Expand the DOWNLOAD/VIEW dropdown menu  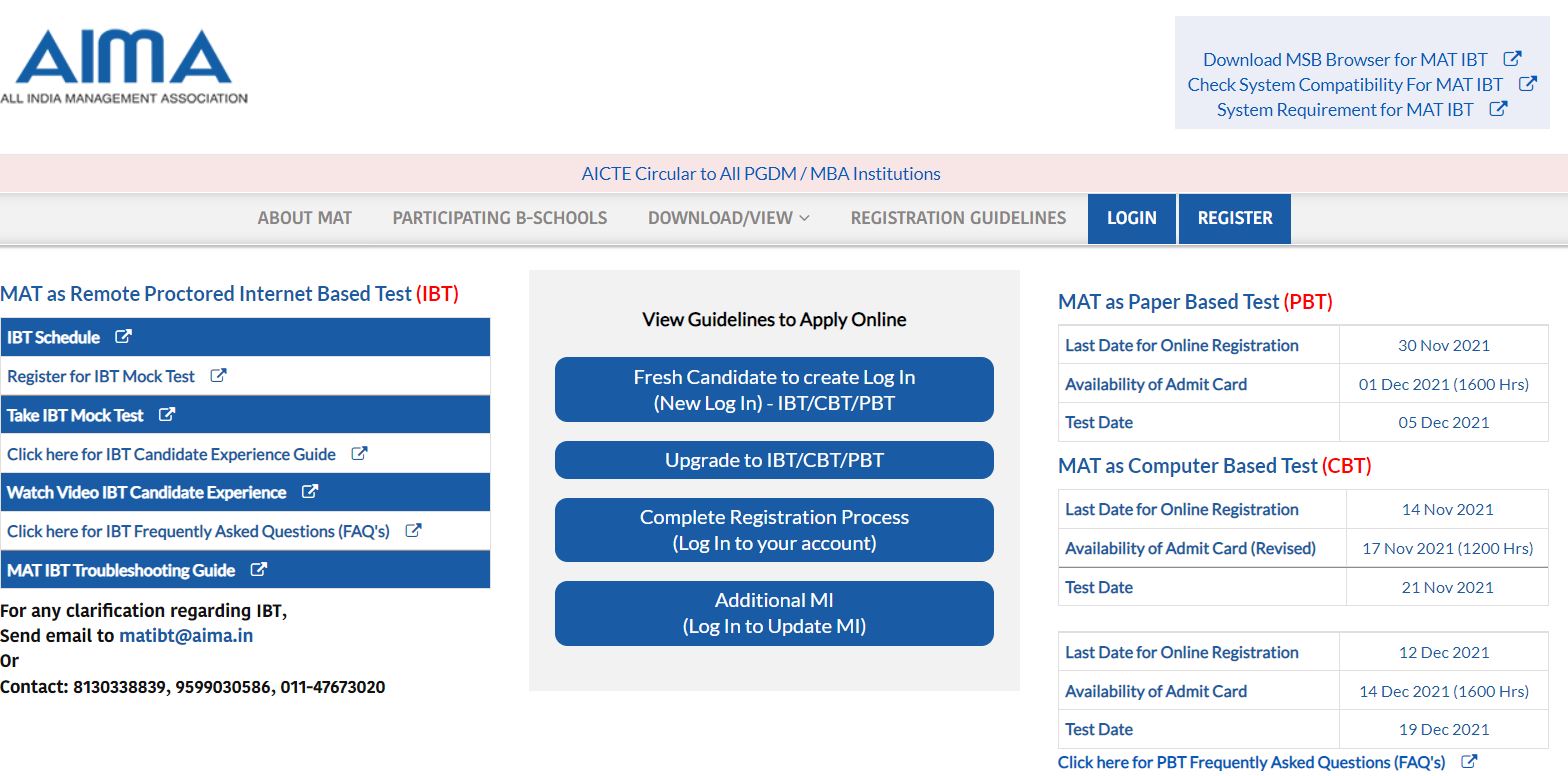728,218
